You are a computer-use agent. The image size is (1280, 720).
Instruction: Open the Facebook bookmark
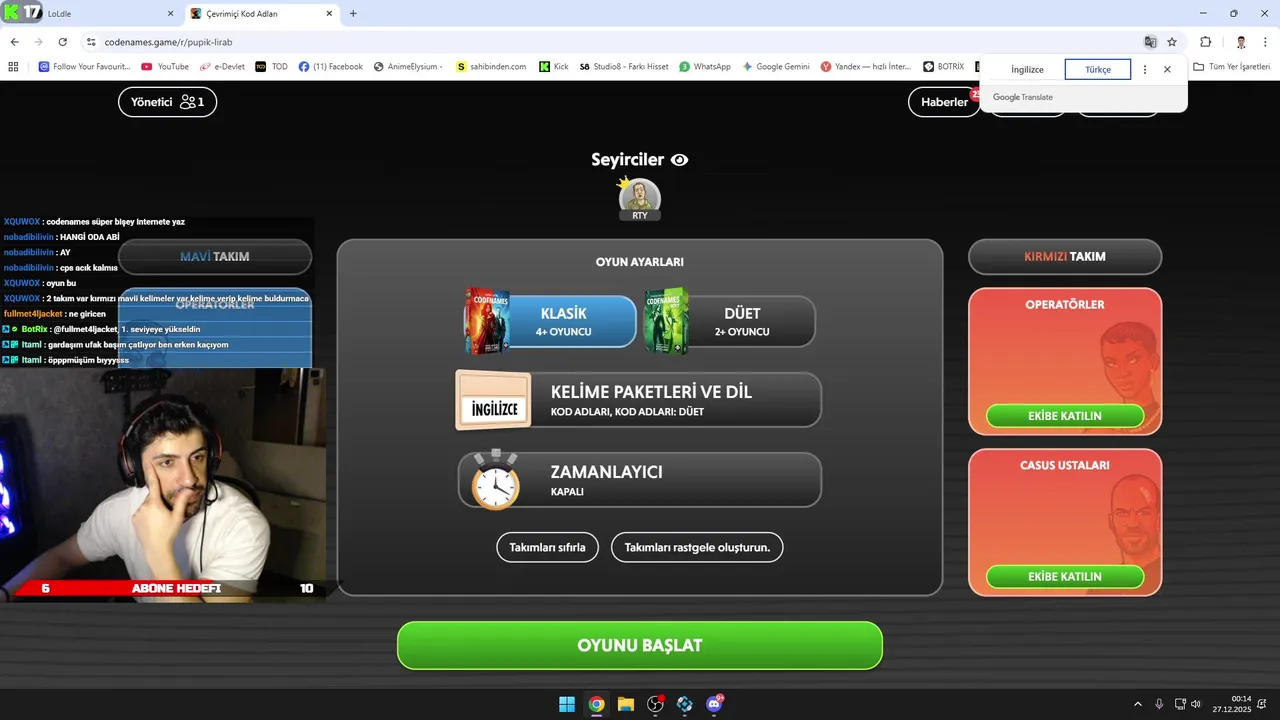331,66
